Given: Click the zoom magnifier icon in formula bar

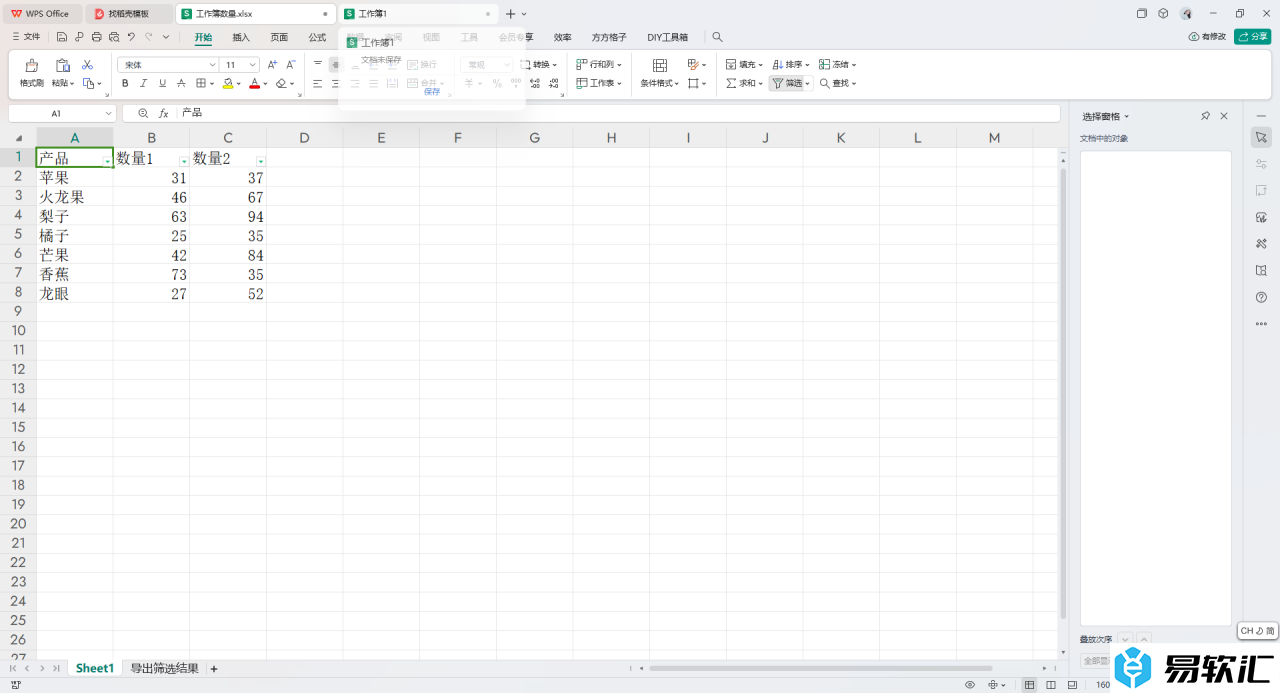Looking at the screenshot, I should pos(143,114).
